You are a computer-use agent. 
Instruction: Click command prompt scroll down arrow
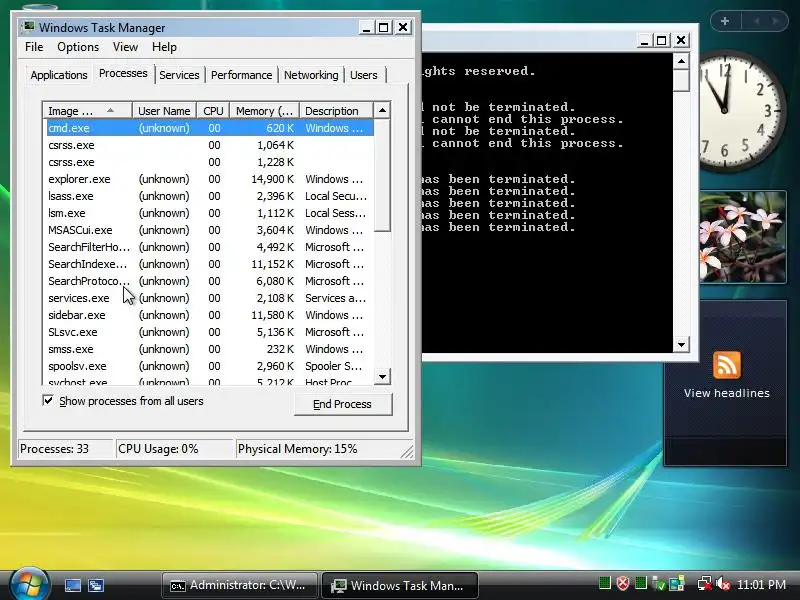coord(681,344)
